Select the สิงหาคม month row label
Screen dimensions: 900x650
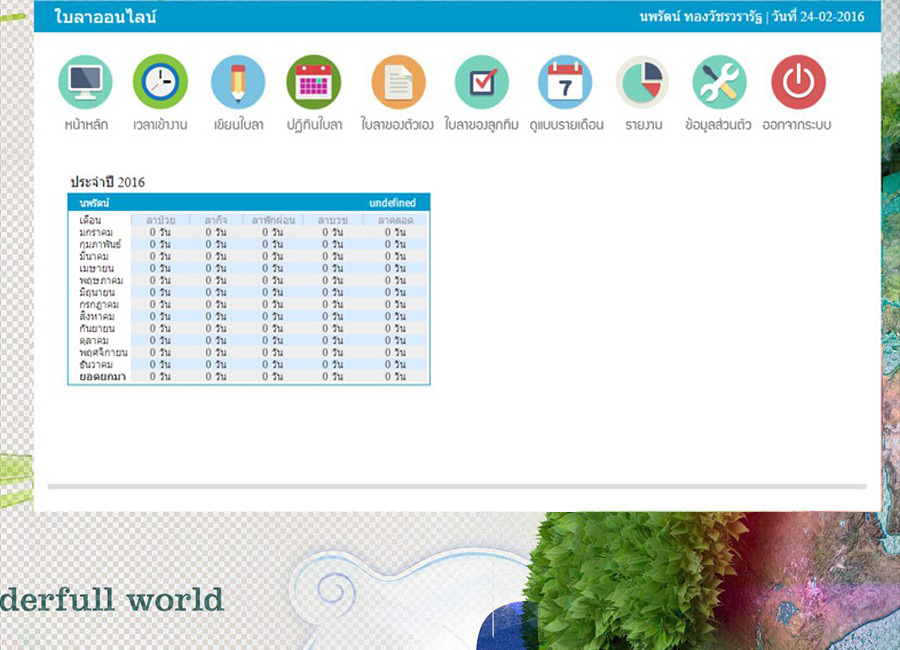pos(97,316)
